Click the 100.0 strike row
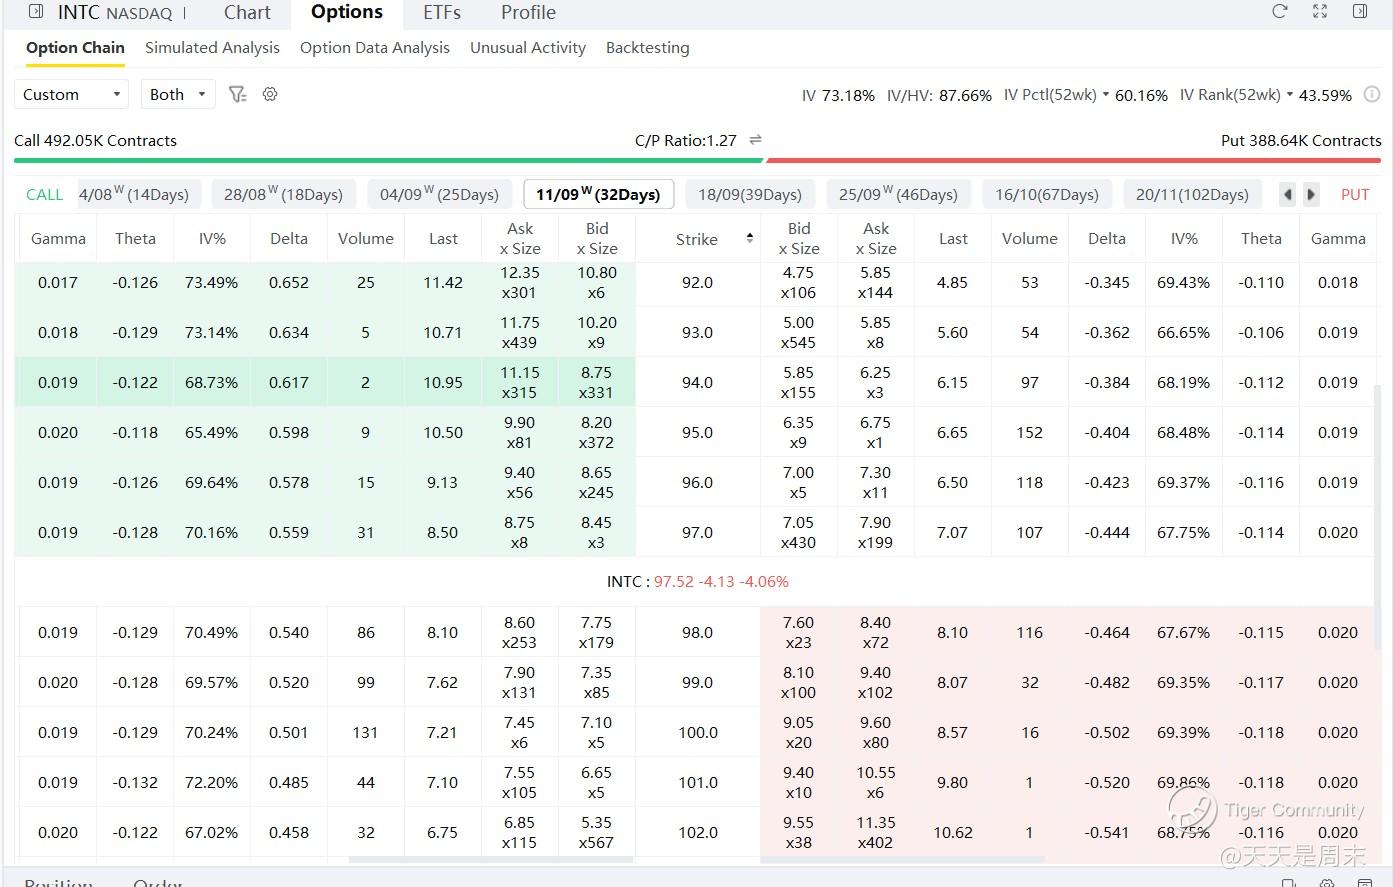The width and height of the screenshot is (1393, 887). 697,732
